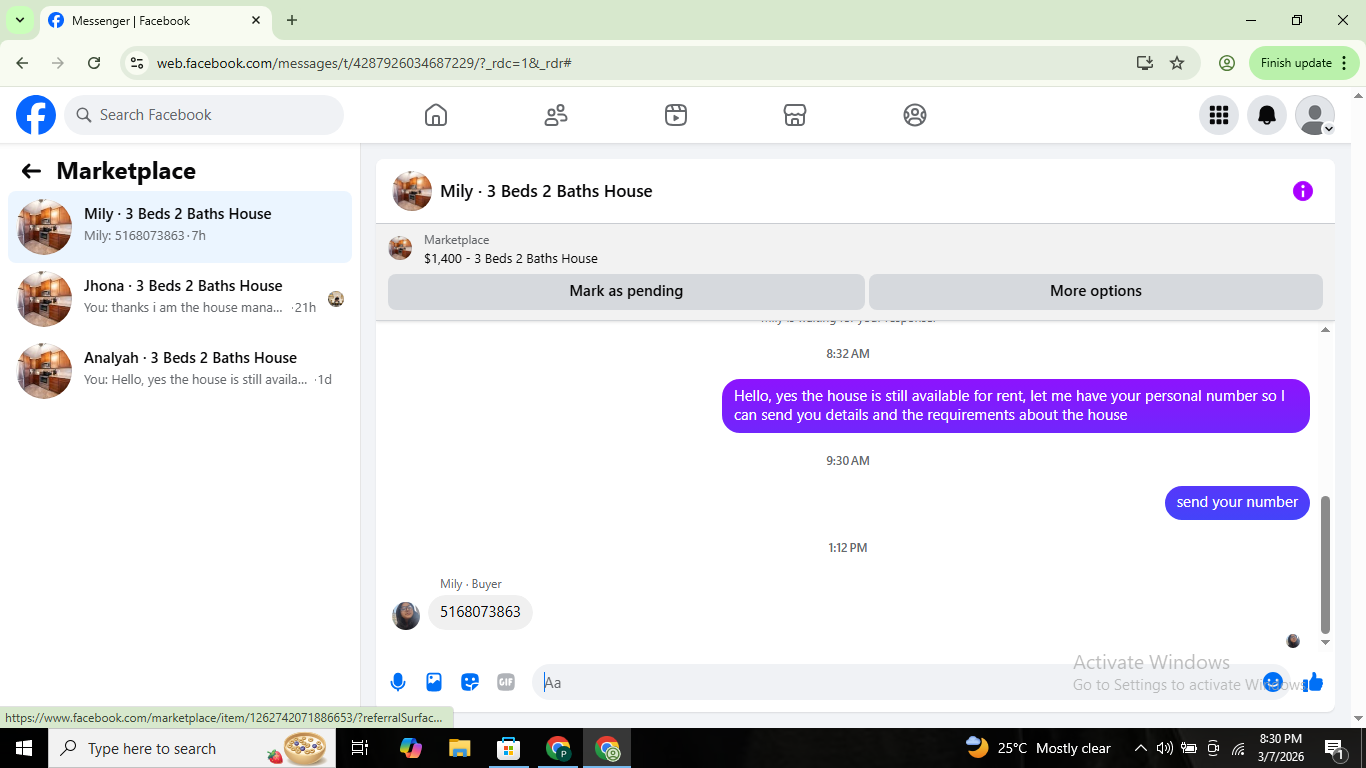The width and height of the screenshot is (1366, 768).
Task: Click the 'Hello, yes the house' message bubble
Action: click(1016, 406)
